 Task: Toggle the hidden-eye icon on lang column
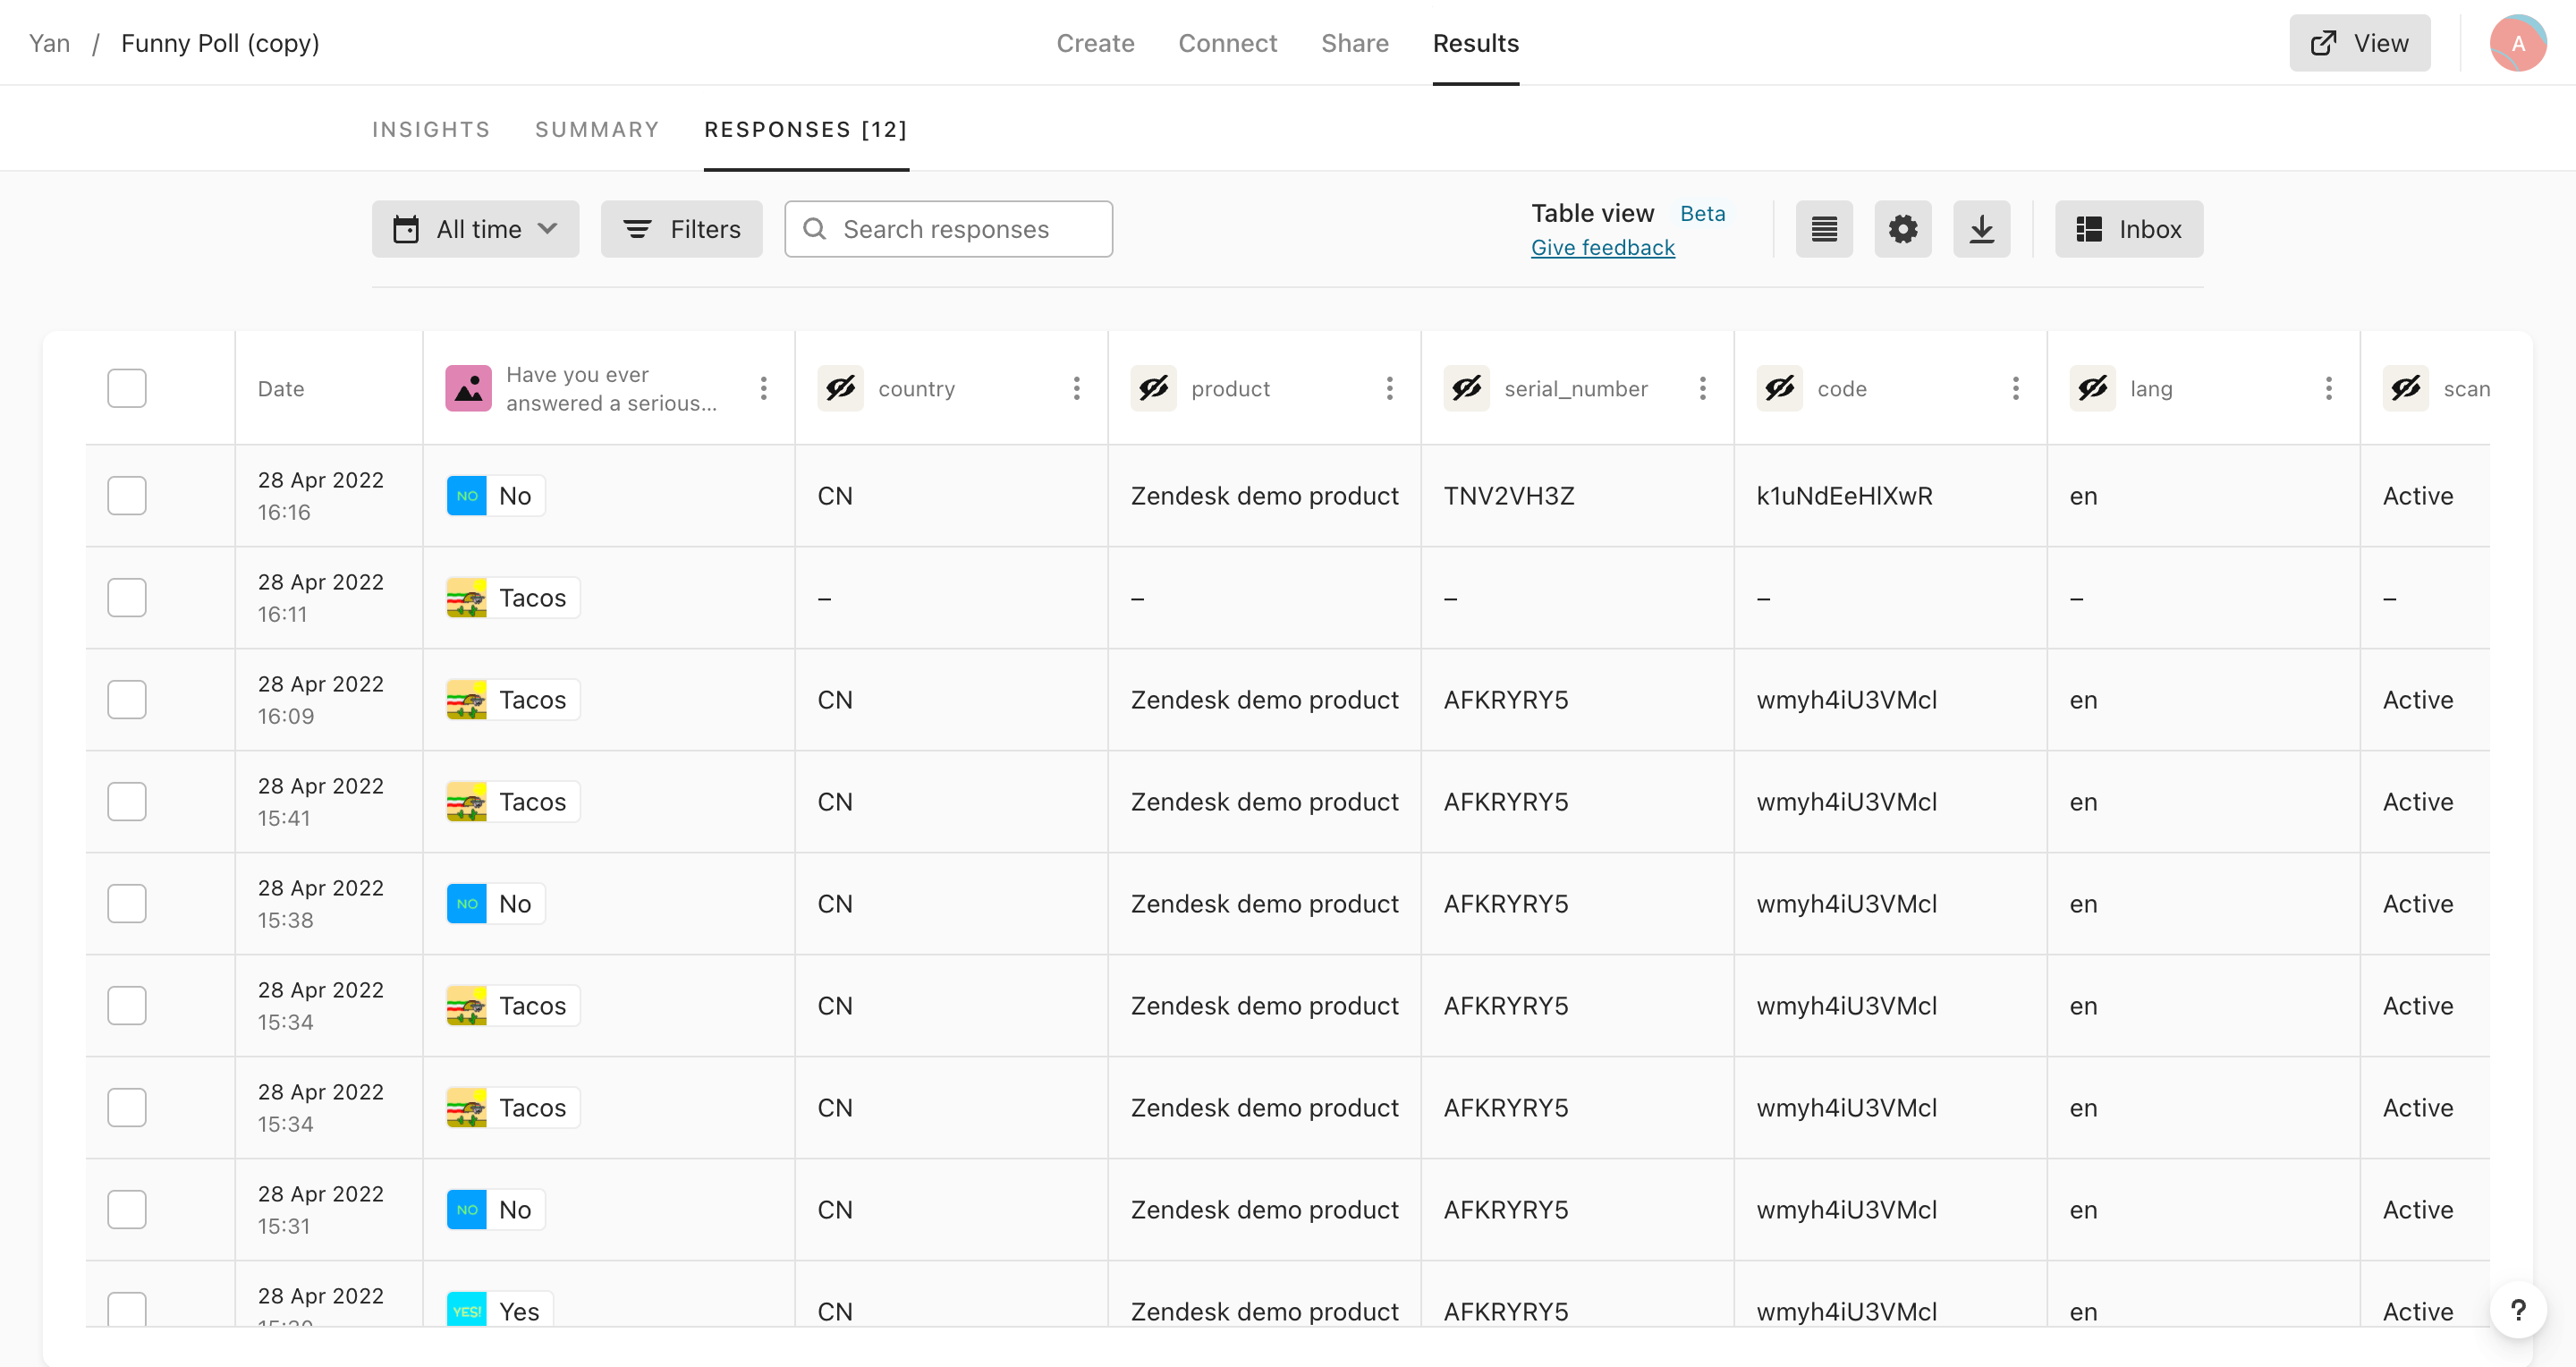pyautogui.click(x=2093, y=388)
